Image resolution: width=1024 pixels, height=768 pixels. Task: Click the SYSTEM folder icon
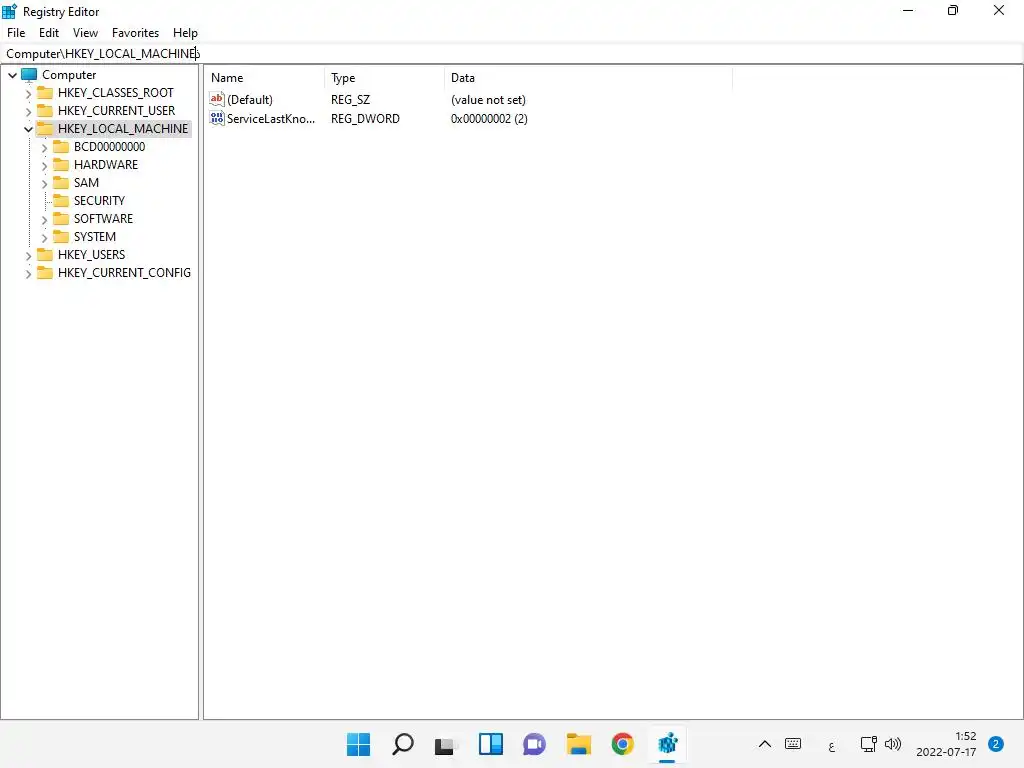pos(61,236)
